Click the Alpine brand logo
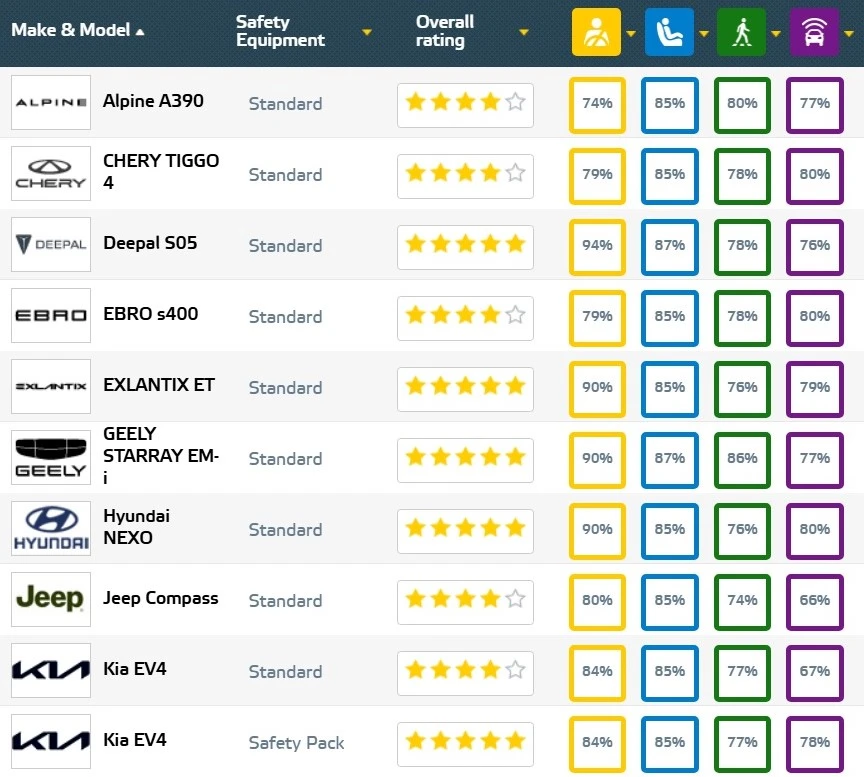The height and width of the screenshot is (777, 864). pos(51,102)
